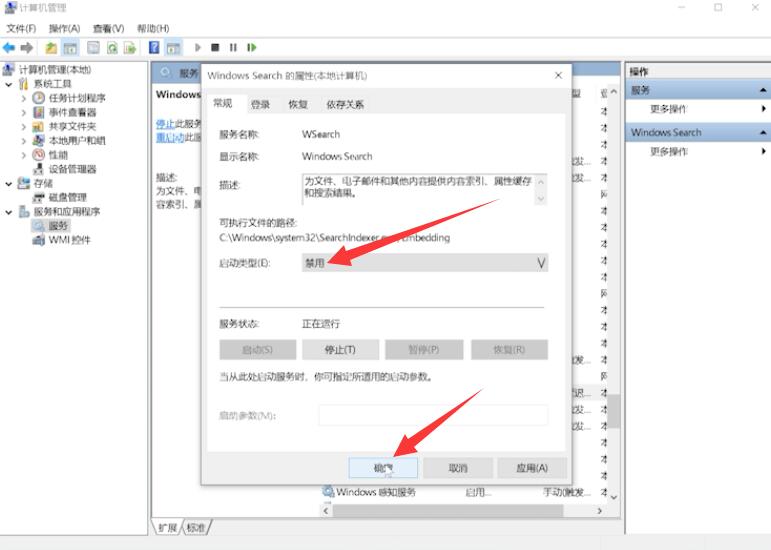Click the 停止 this service link

pyautogui.click(x=165, y=123)
